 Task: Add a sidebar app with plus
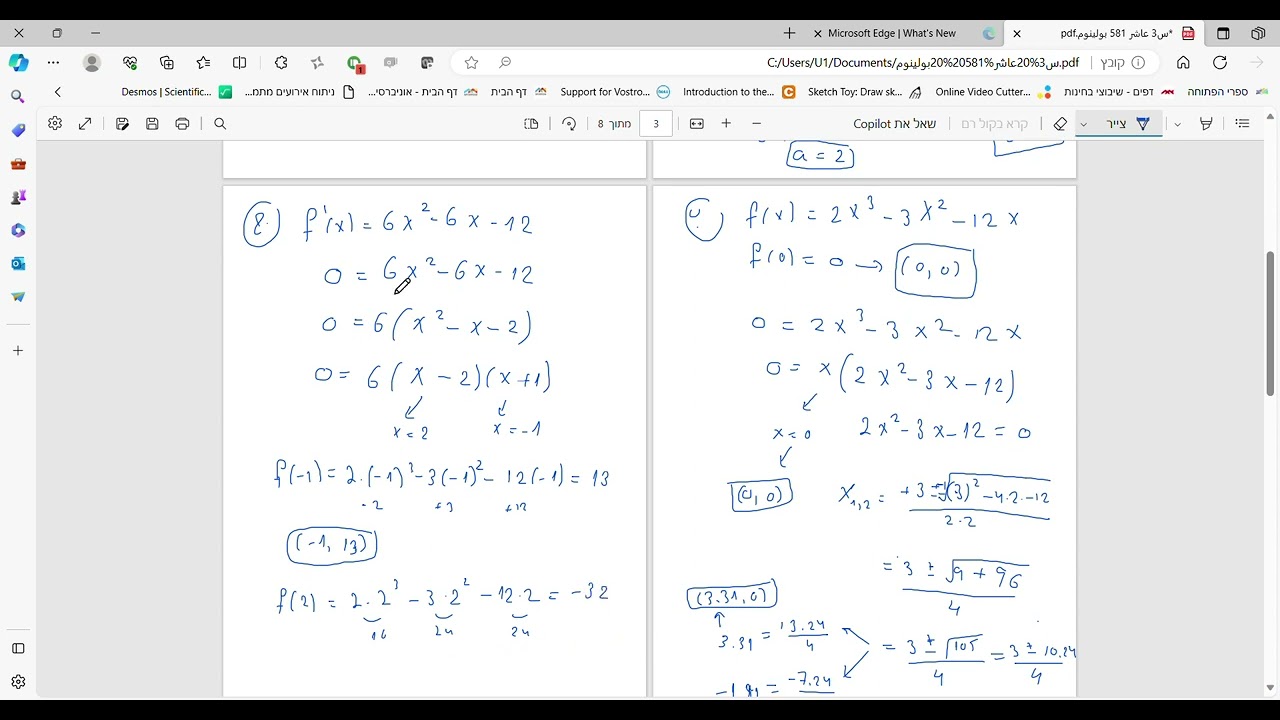18,351
